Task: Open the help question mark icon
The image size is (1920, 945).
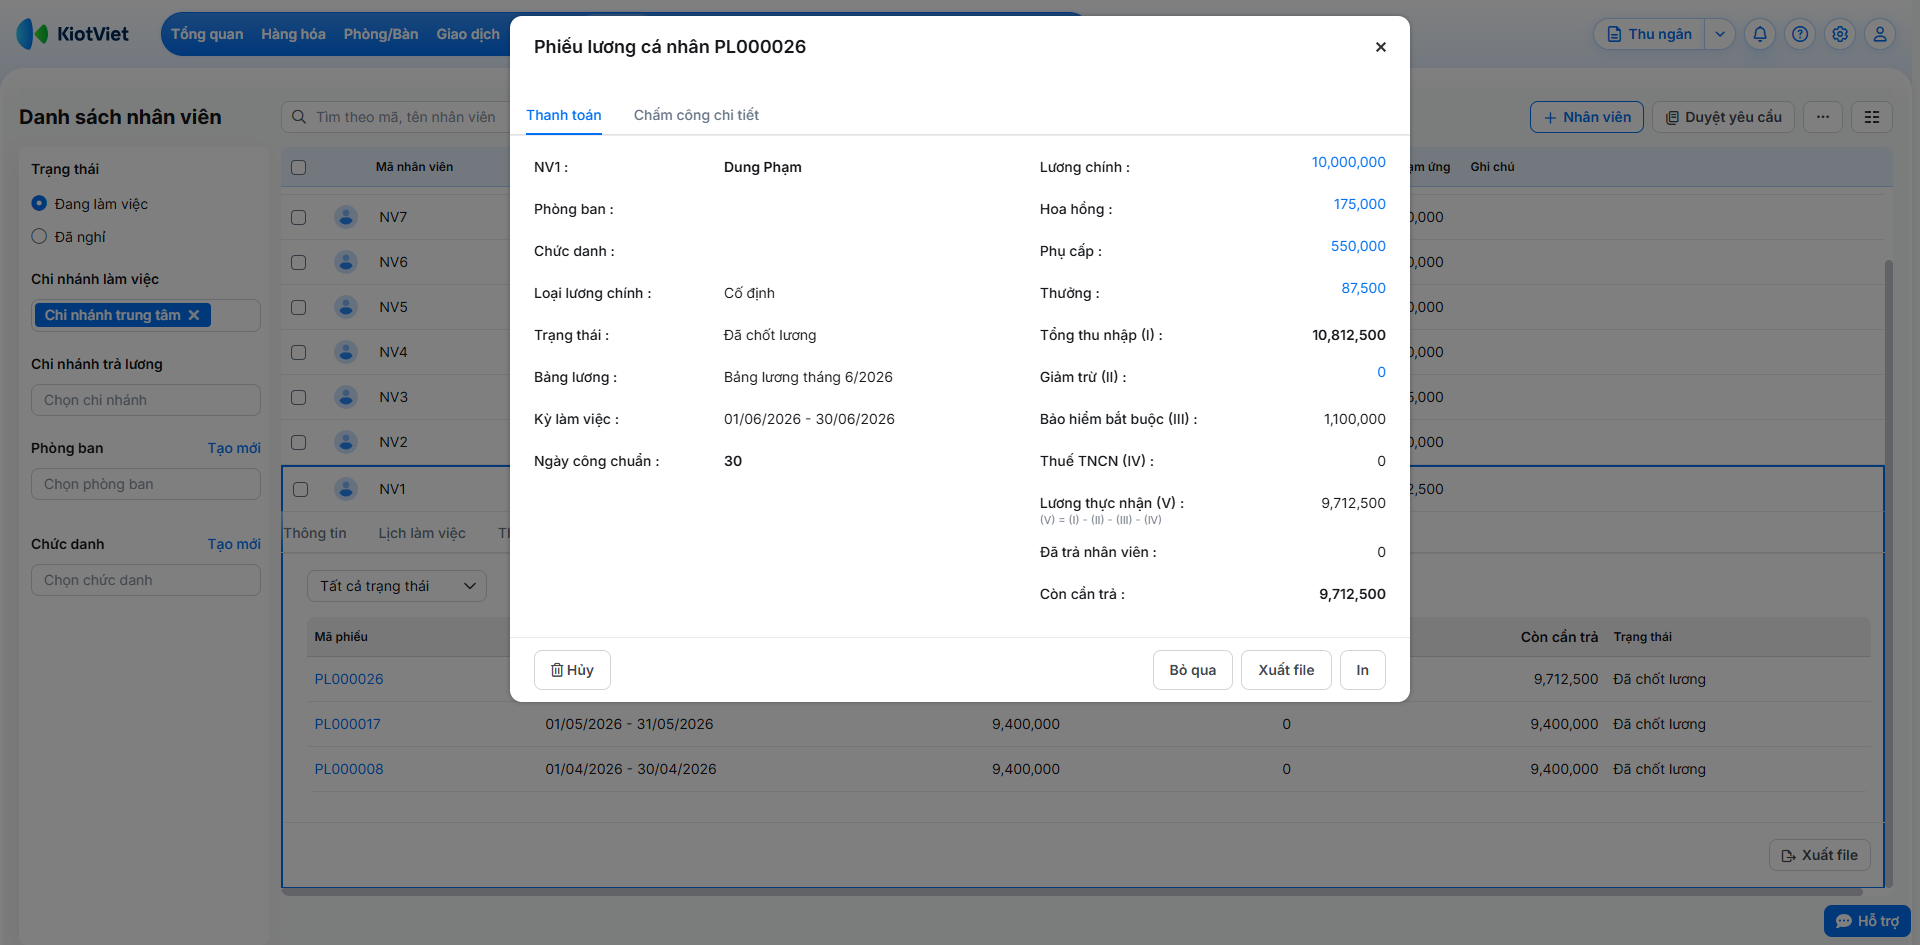Action: 1800,34
